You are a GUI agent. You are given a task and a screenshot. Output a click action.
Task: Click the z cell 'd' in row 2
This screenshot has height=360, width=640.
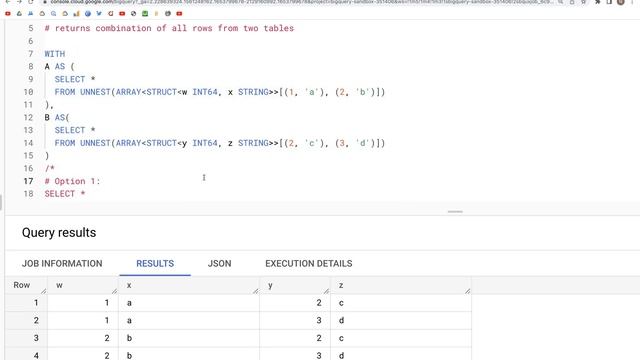click(x=341, y=320)
